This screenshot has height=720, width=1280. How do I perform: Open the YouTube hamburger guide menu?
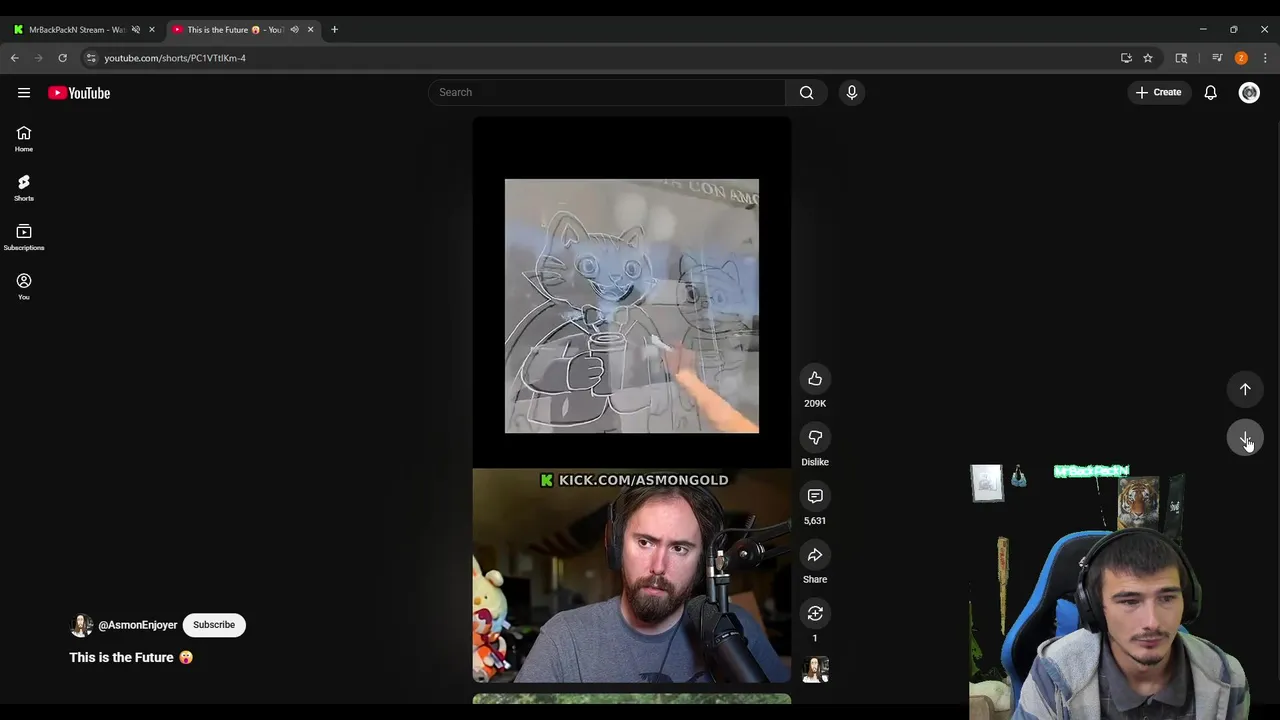[24, 92]
